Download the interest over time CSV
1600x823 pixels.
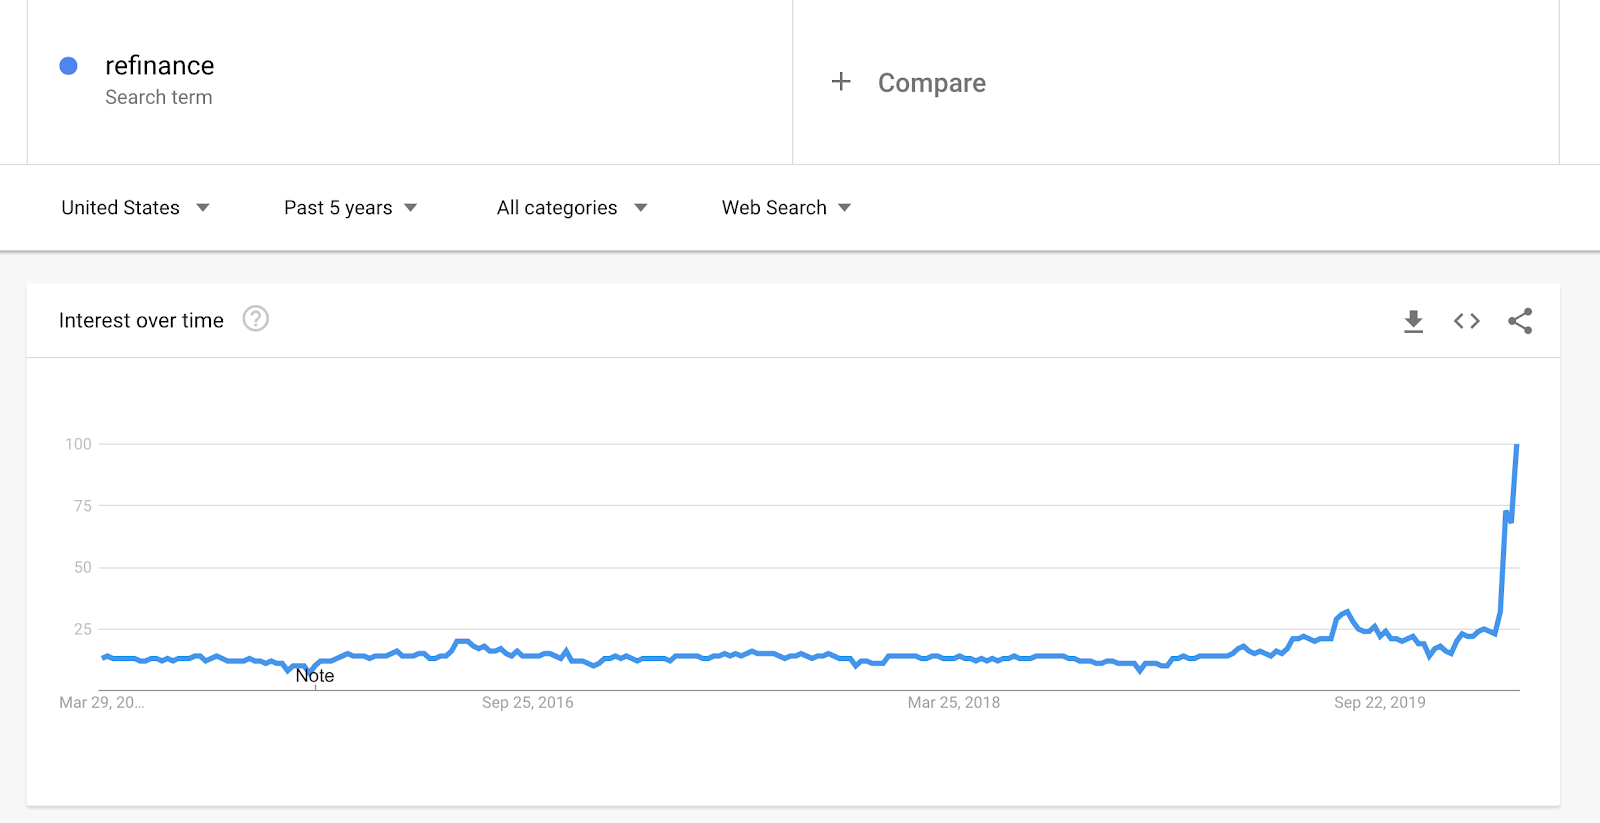click(x=1413, y=321)
